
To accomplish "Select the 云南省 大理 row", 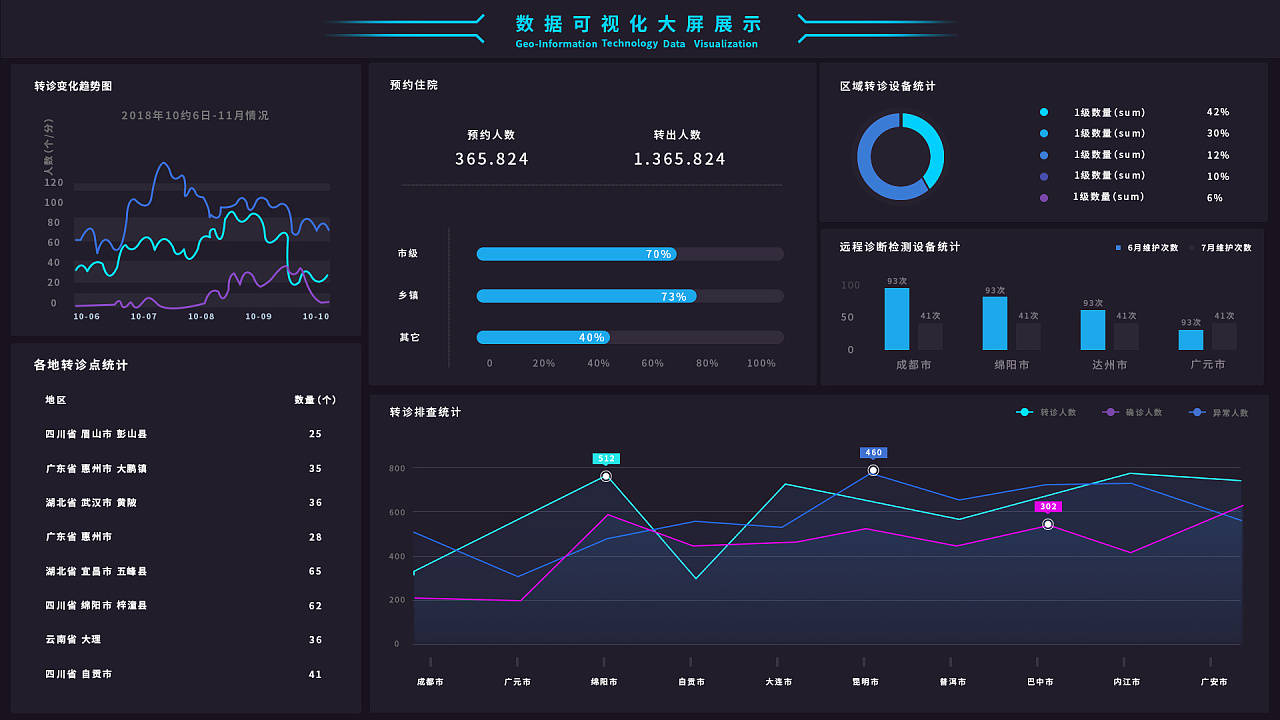I will click(x=185, y=639).
